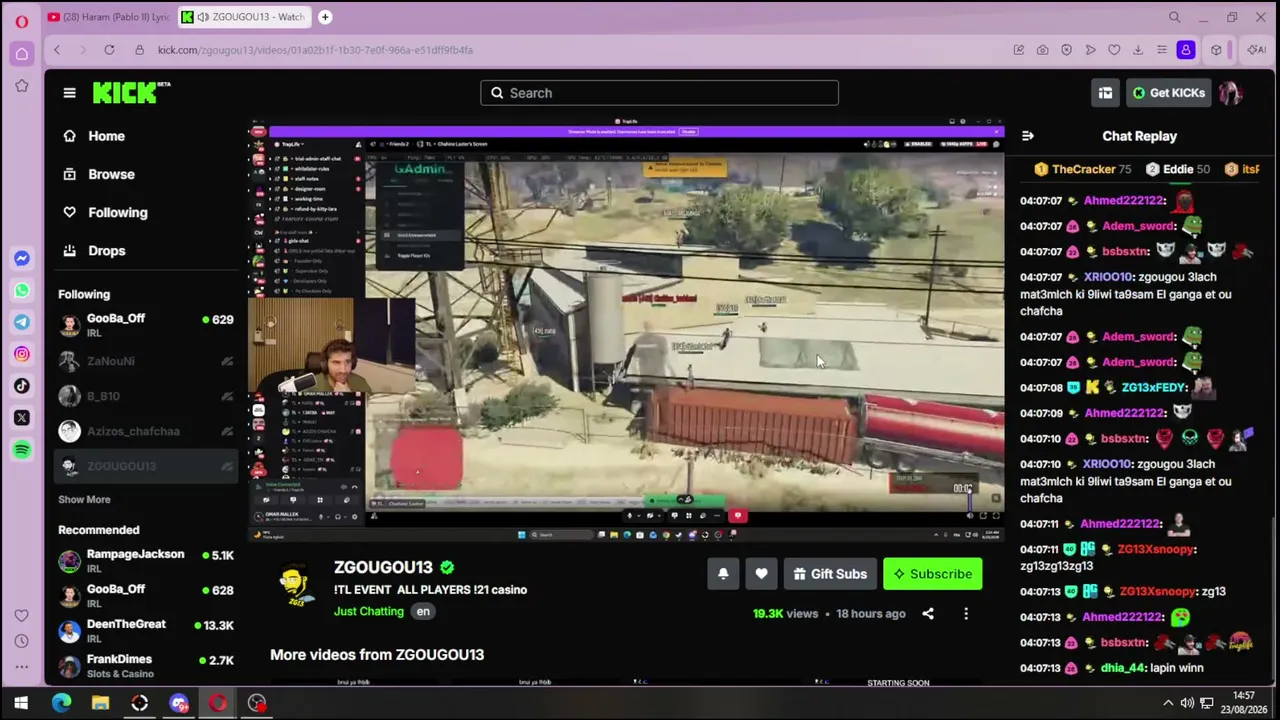This screenshot has width=1280, height=720.
Task: Open browser downloads icon
Action: 1138,50
